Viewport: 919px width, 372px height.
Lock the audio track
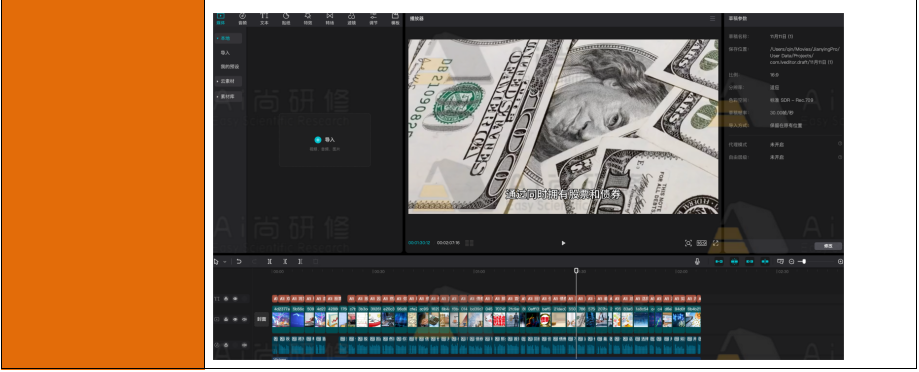226,345
